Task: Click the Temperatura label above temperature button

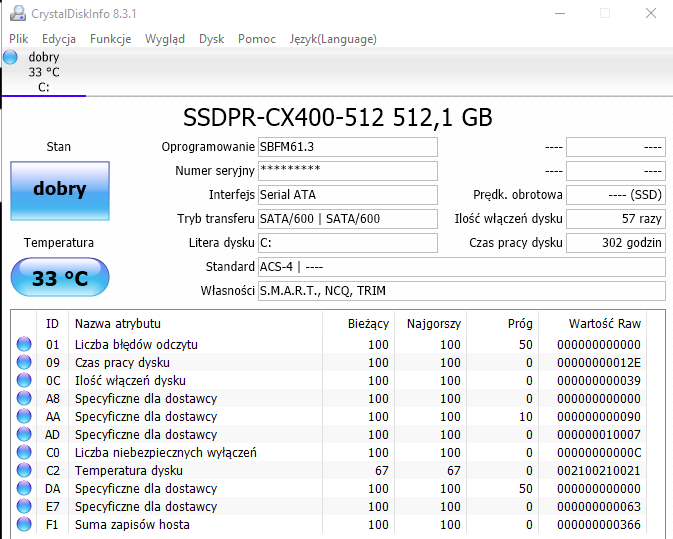Action: click(59, 243)
